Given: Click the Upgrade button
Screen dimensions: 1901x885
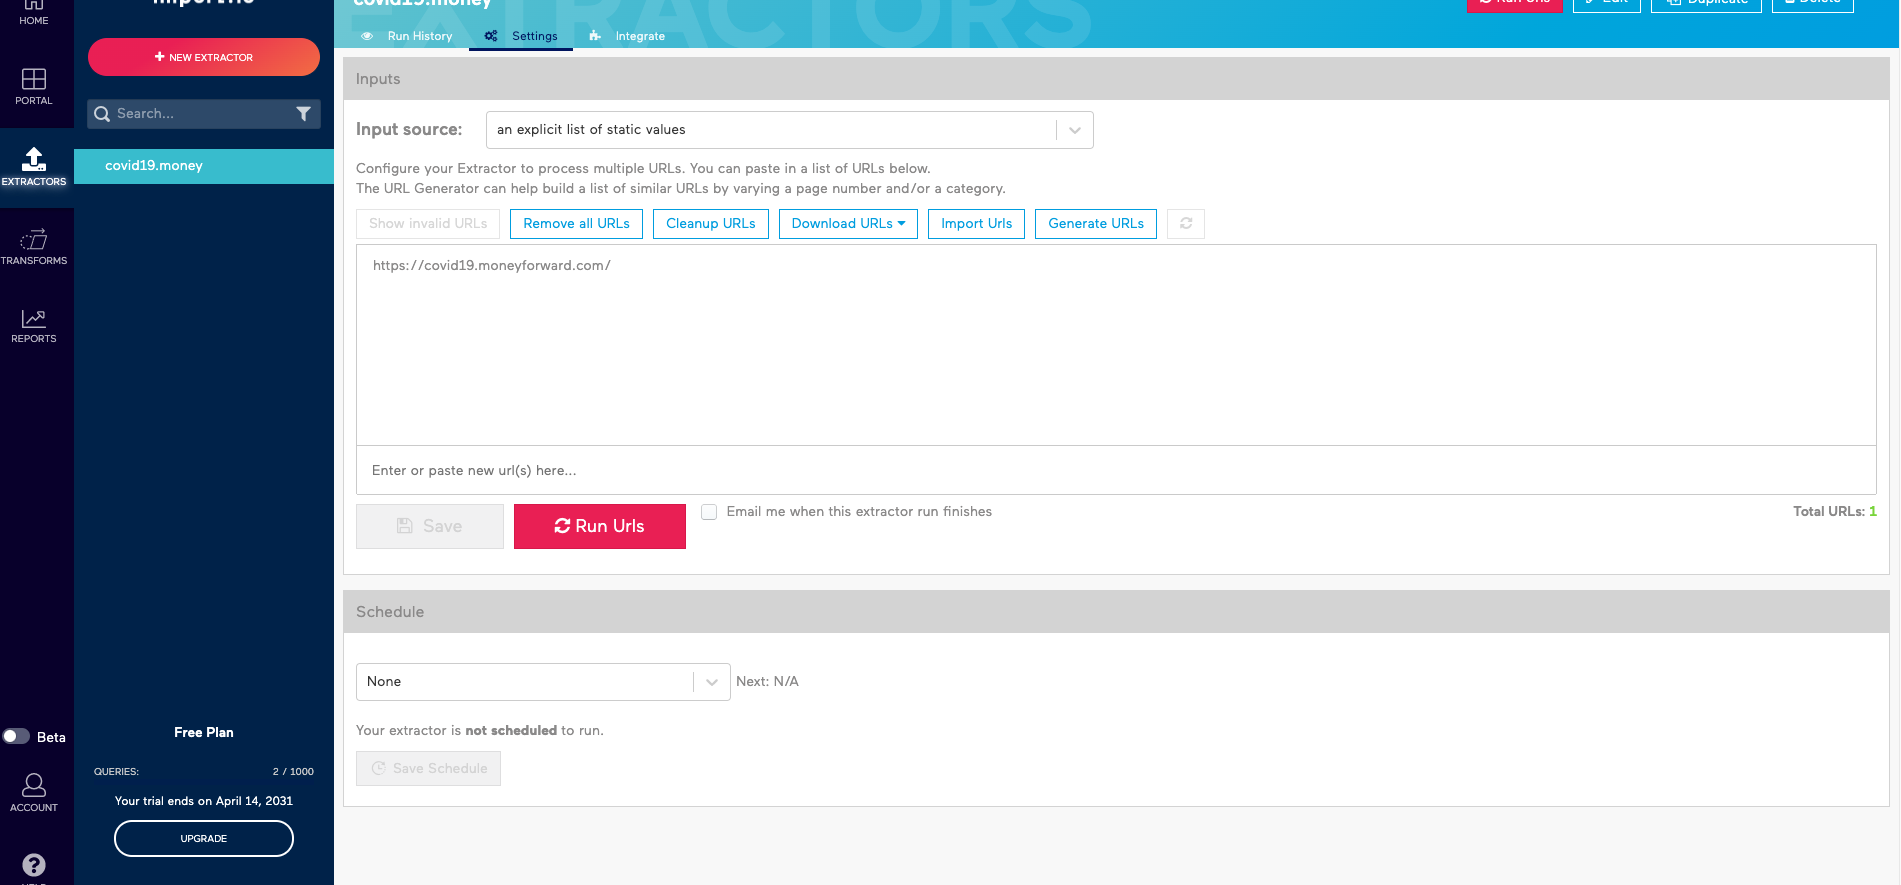Looking at the screenshot, I should [x=204, y=839].
